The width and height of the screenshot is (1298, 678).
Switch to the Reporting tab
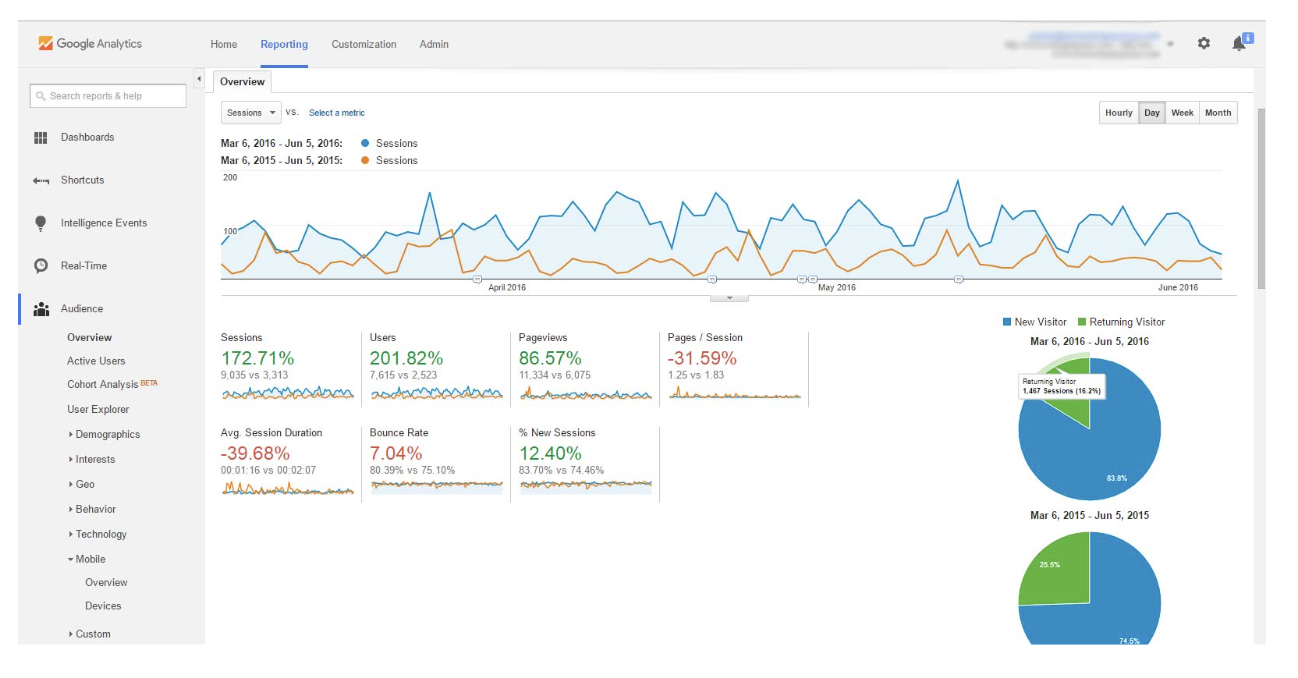(284, 44)
